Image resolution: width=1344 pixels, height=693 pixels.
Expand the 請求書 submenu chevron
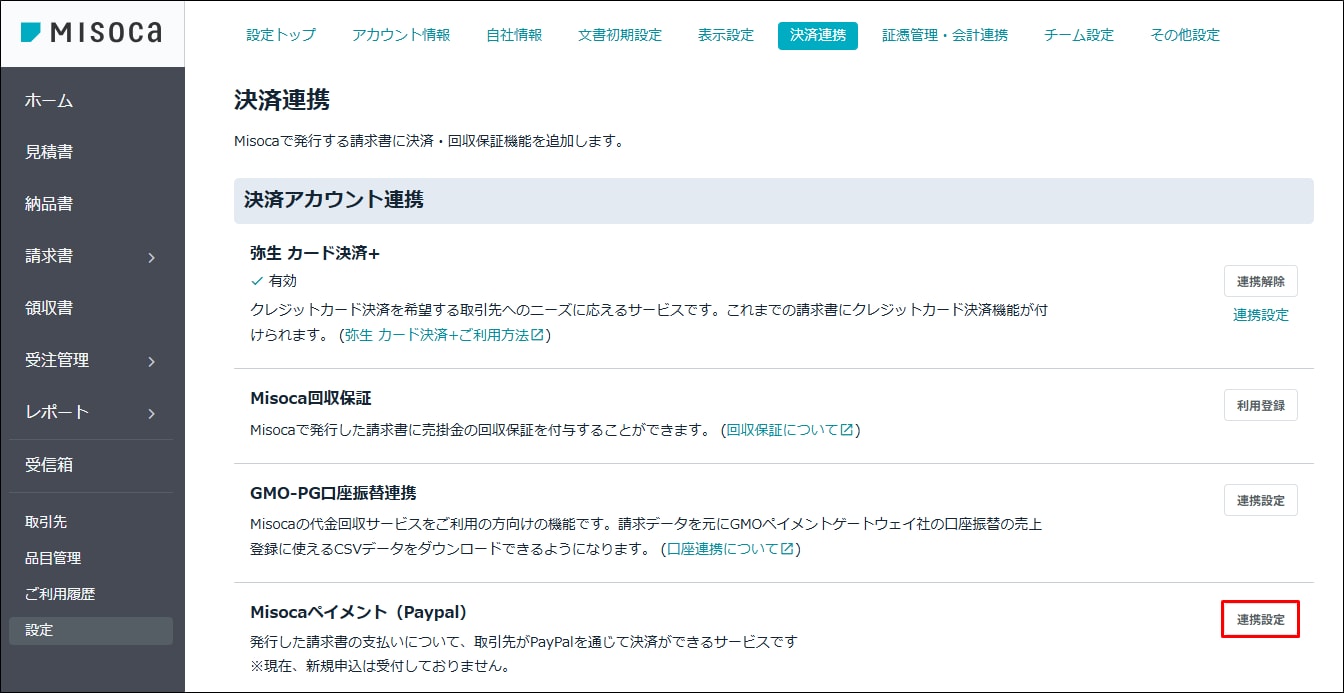[x=152, y=257]
